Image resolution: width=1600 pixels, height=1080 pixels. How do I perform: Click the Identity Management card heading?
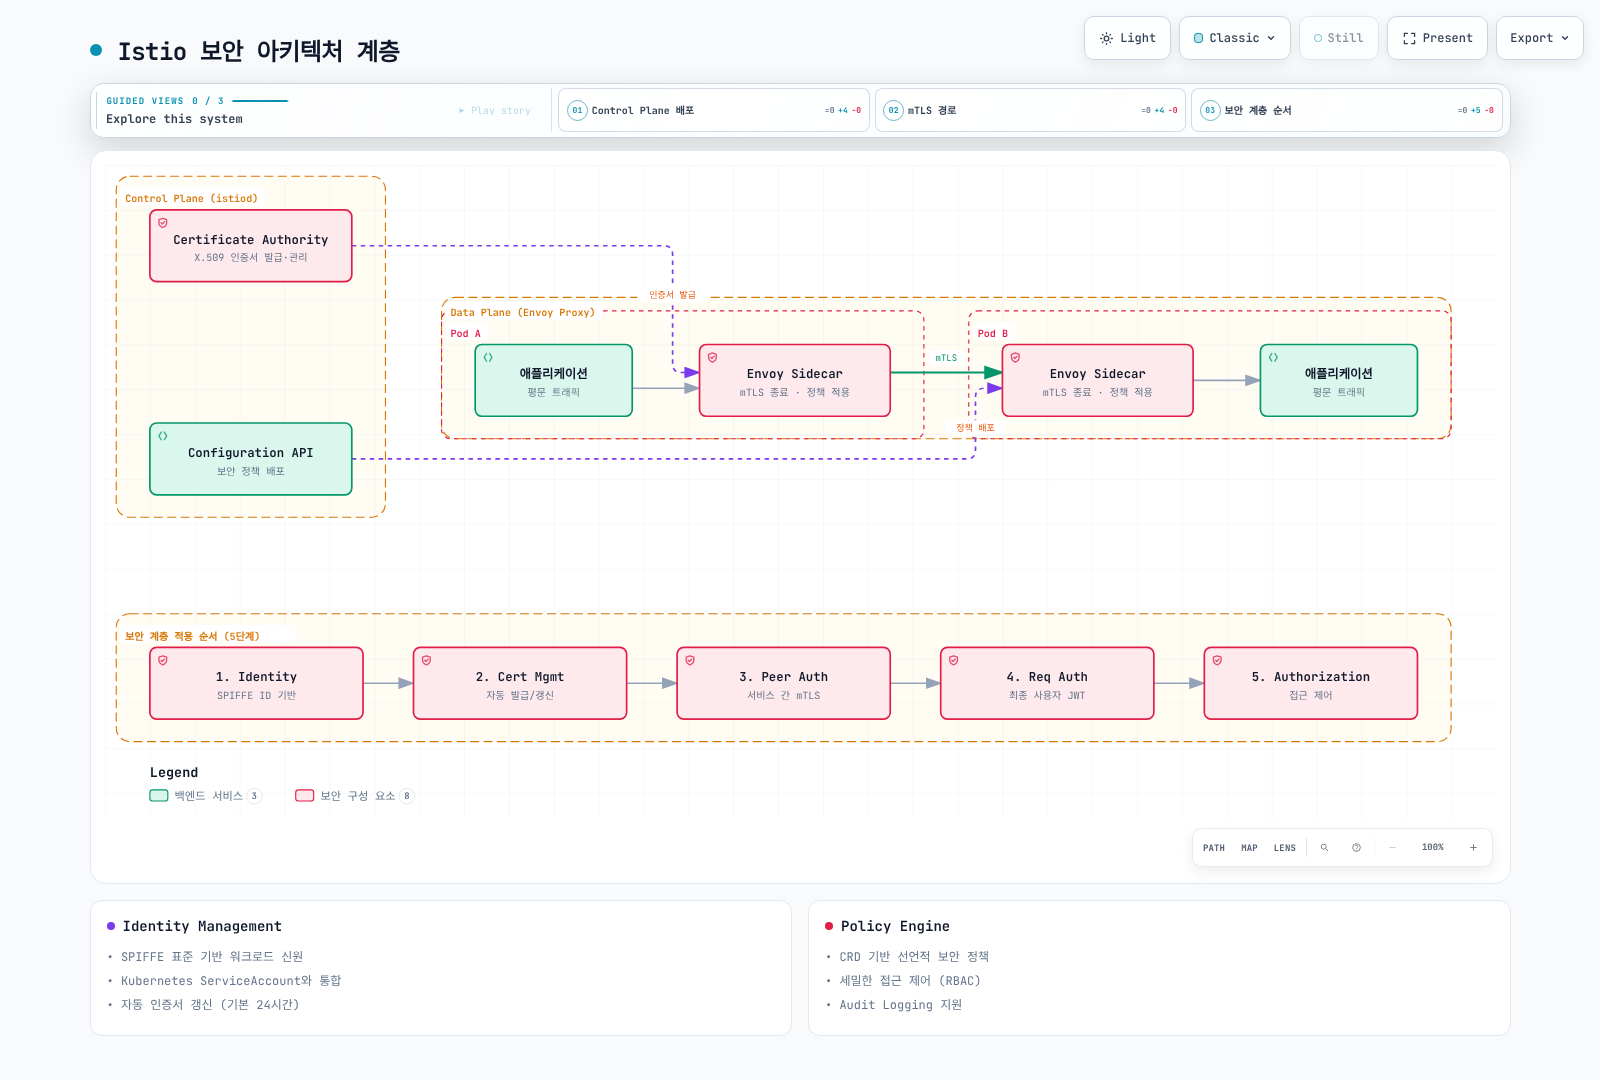[x=202, y=926]
